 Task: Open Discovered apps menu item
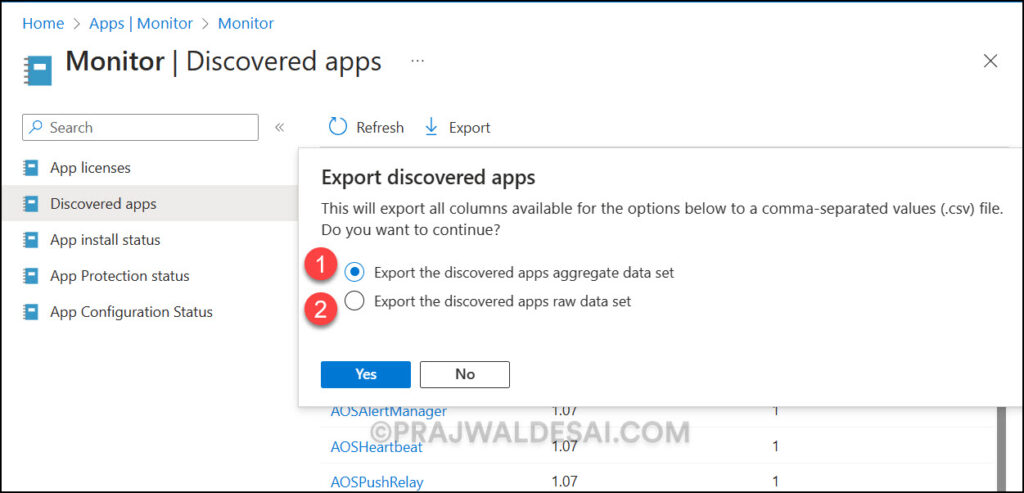tap(103, 204)
